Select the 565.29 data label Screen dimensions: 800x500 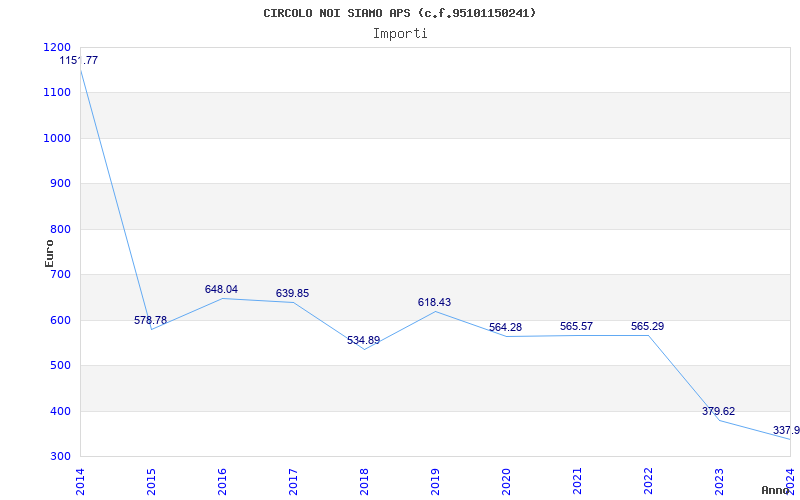point(647,326)
